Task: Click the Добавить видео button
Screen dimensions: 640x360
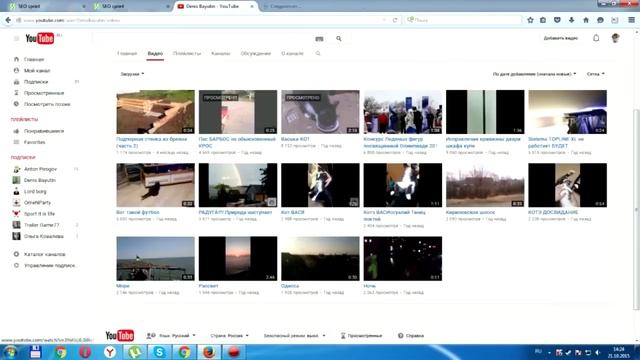Action: tap(560, 38)
